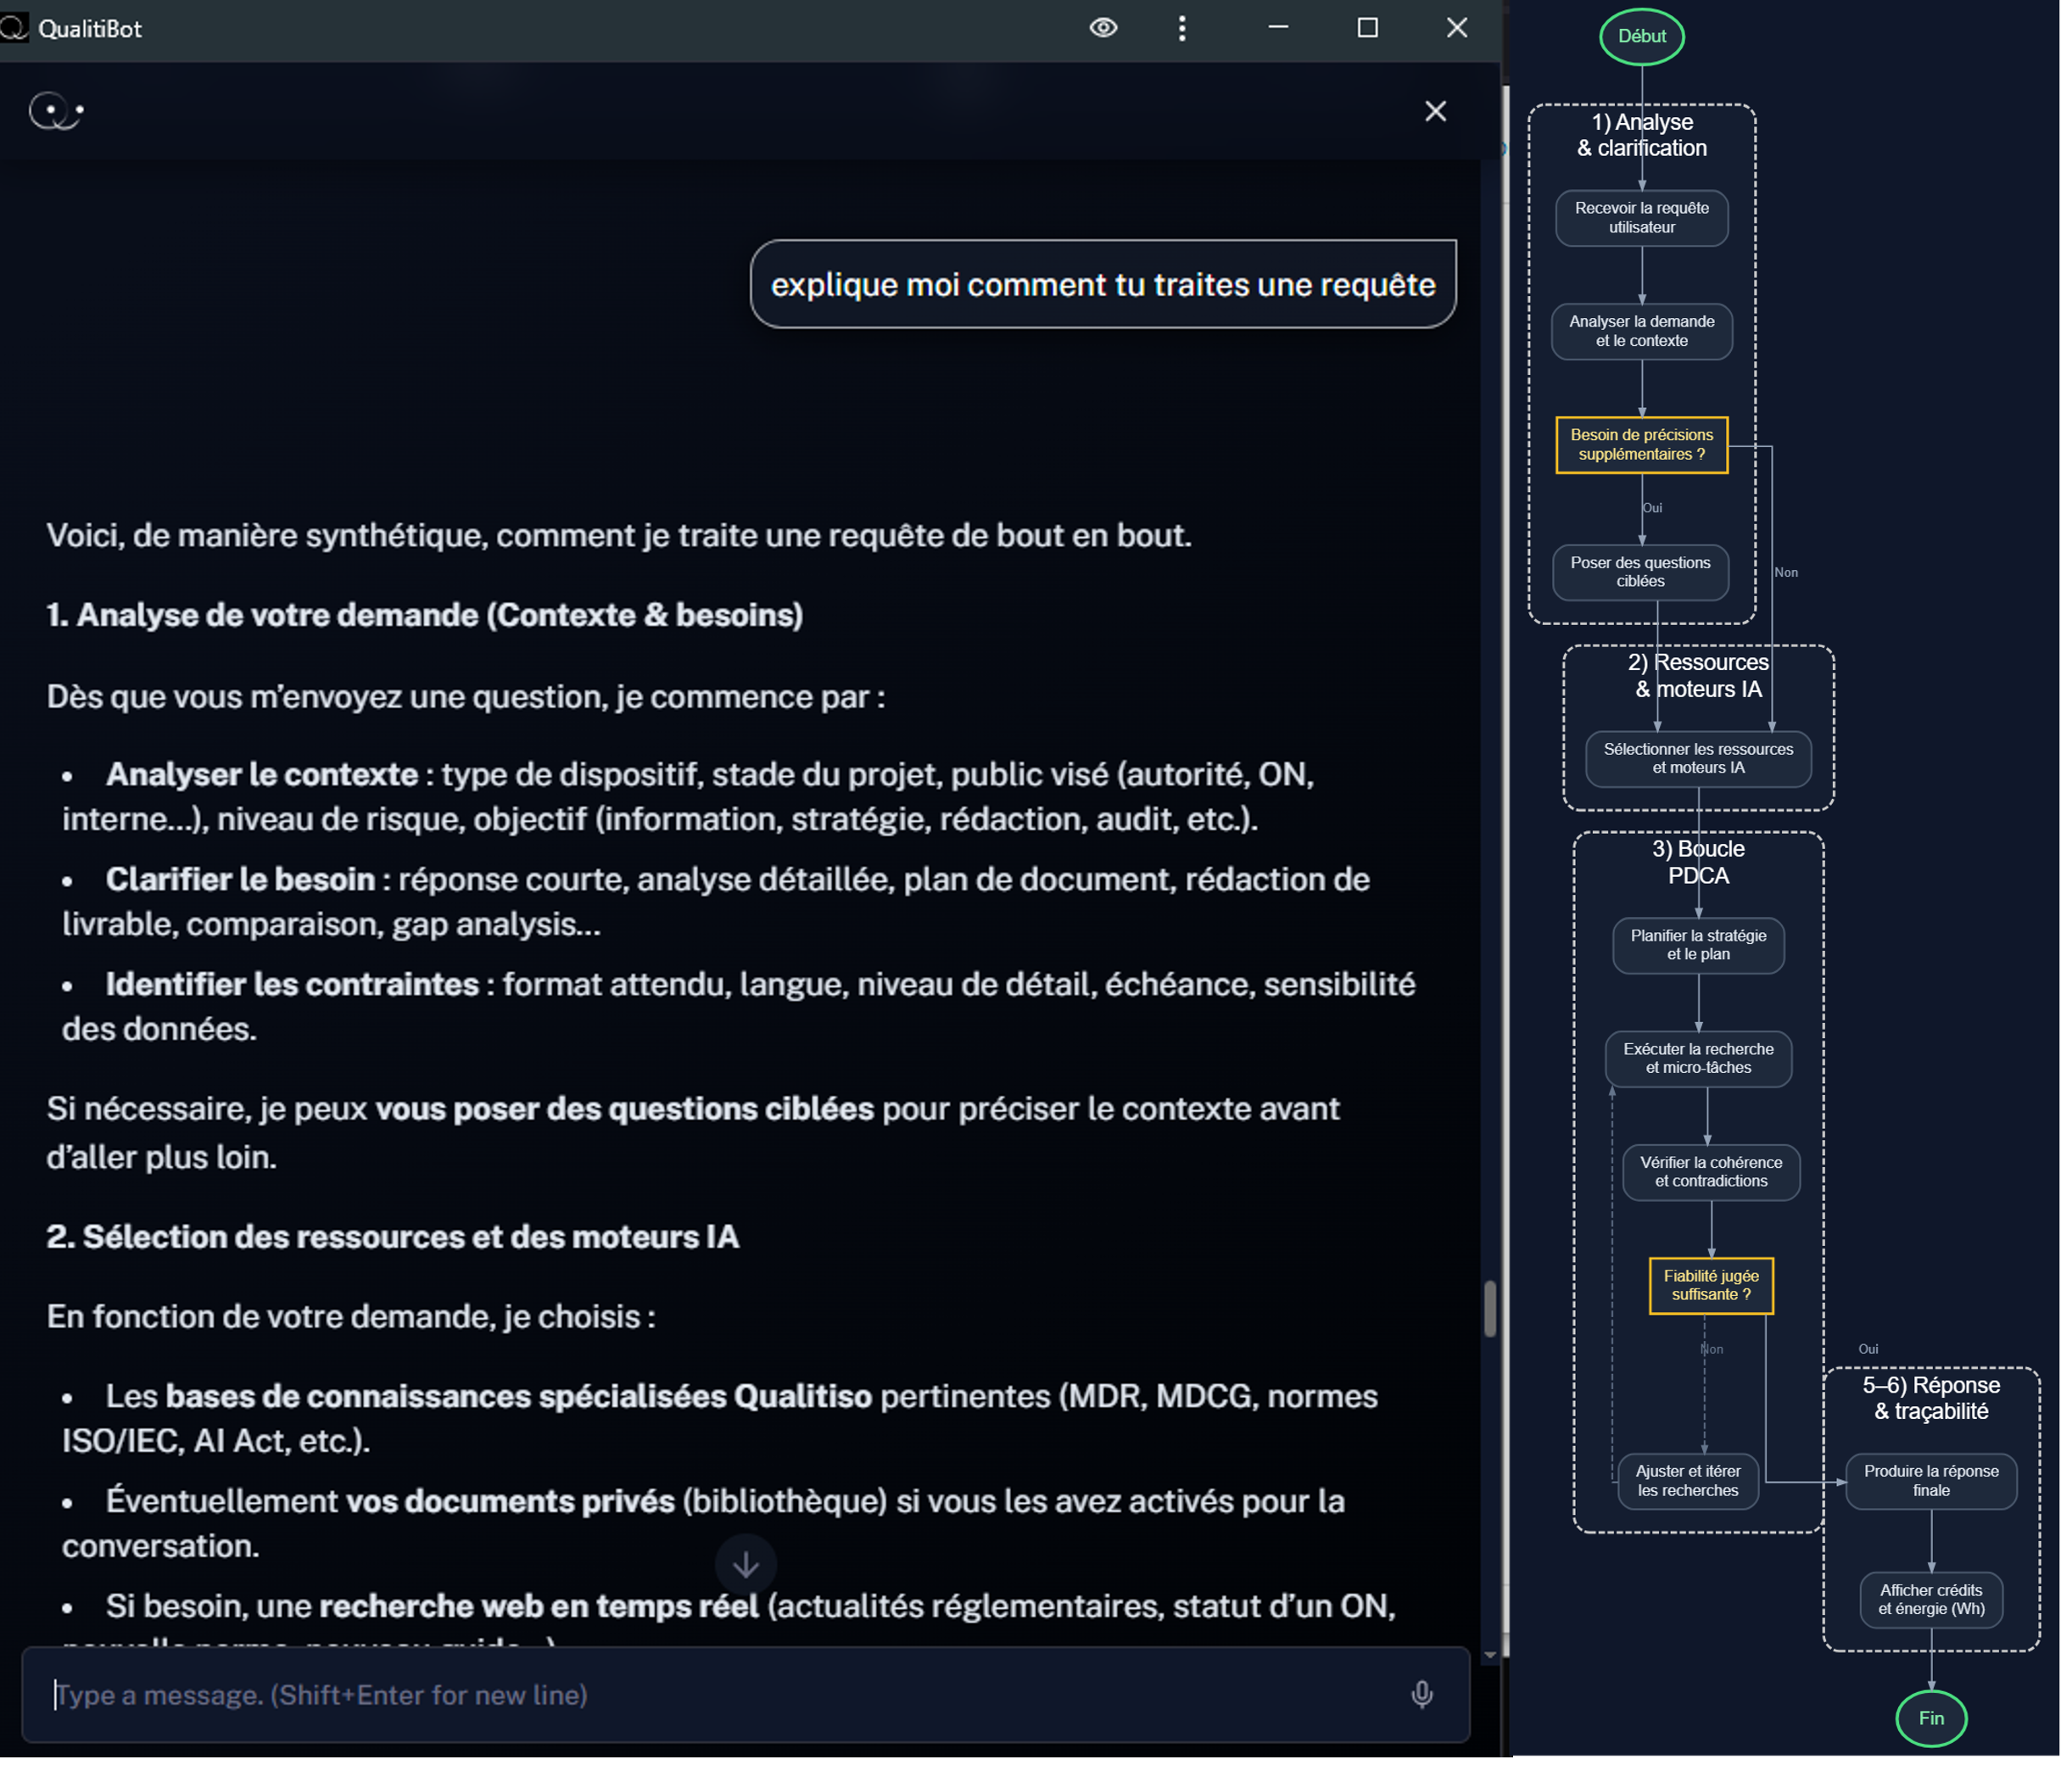Click the eye icon in title bar
Screen dimensions: 2072x1765
pyautogui.click(x=1103, y=28)
